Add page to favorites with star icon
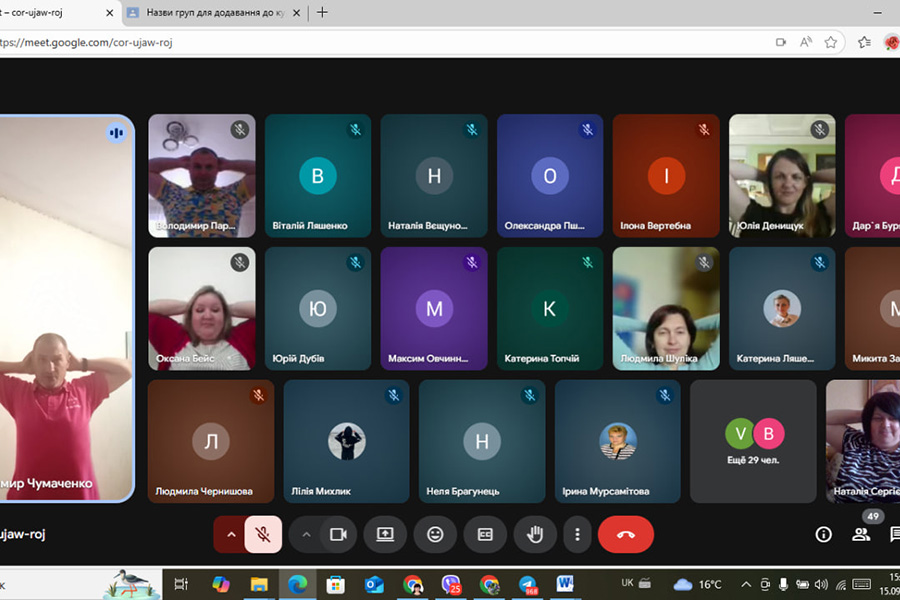 [x=831, y=43]
